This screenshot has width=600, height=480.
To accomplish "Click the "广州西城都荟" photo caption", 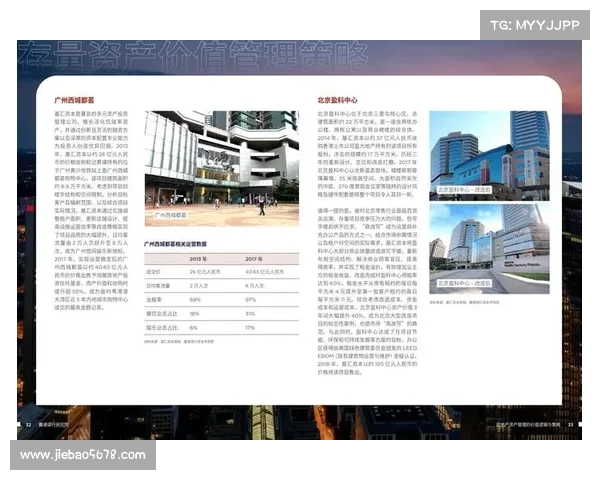I will pos(170,215).
